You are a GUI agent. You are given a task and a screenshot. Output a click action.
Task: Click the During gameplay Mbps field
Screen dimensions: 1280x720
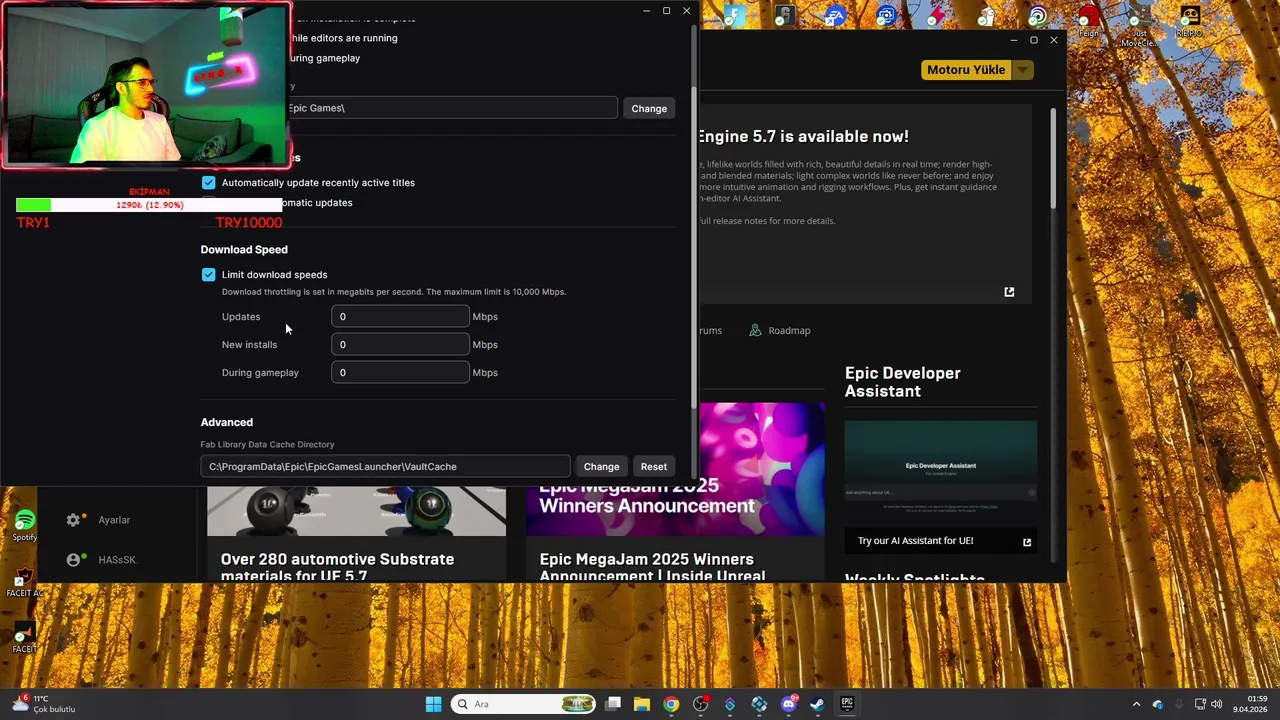(x=400, y=373)
